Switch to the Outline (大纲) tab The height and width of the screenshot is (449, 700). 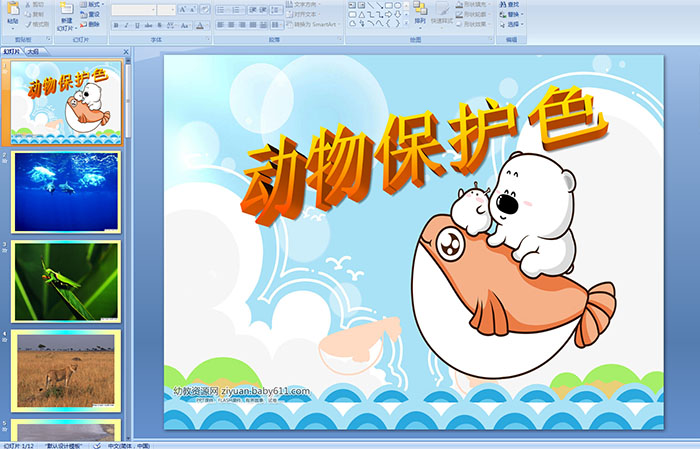tap(32, 51)
